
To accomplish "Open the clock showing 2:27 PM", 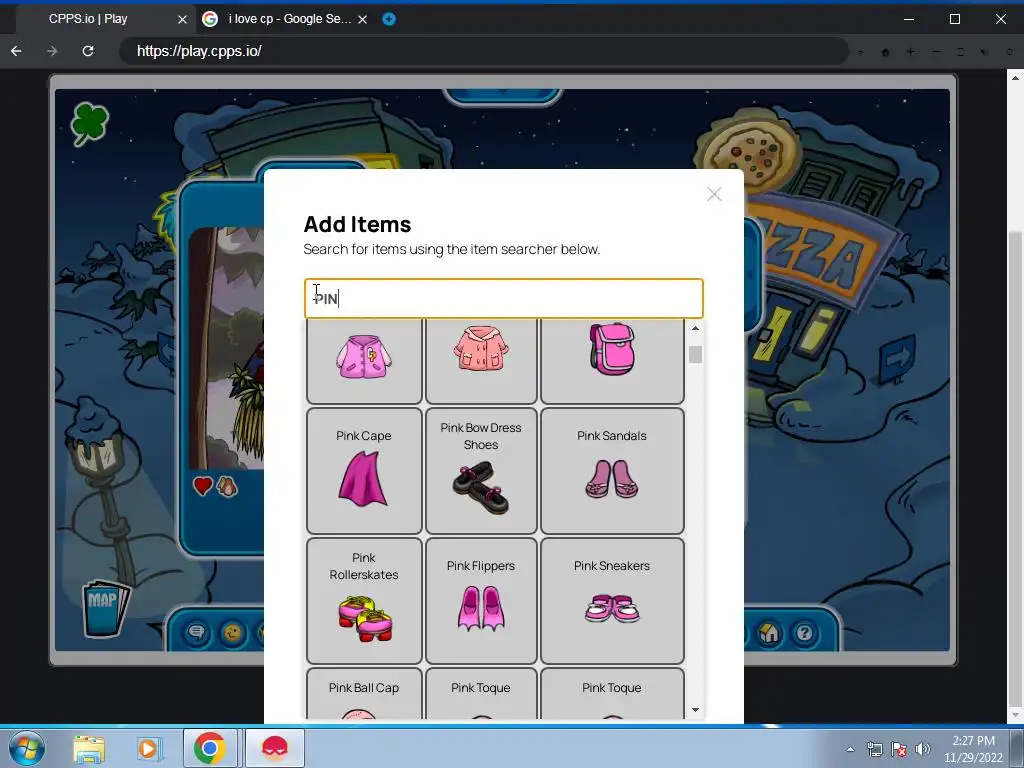I will tap(973, 749).
